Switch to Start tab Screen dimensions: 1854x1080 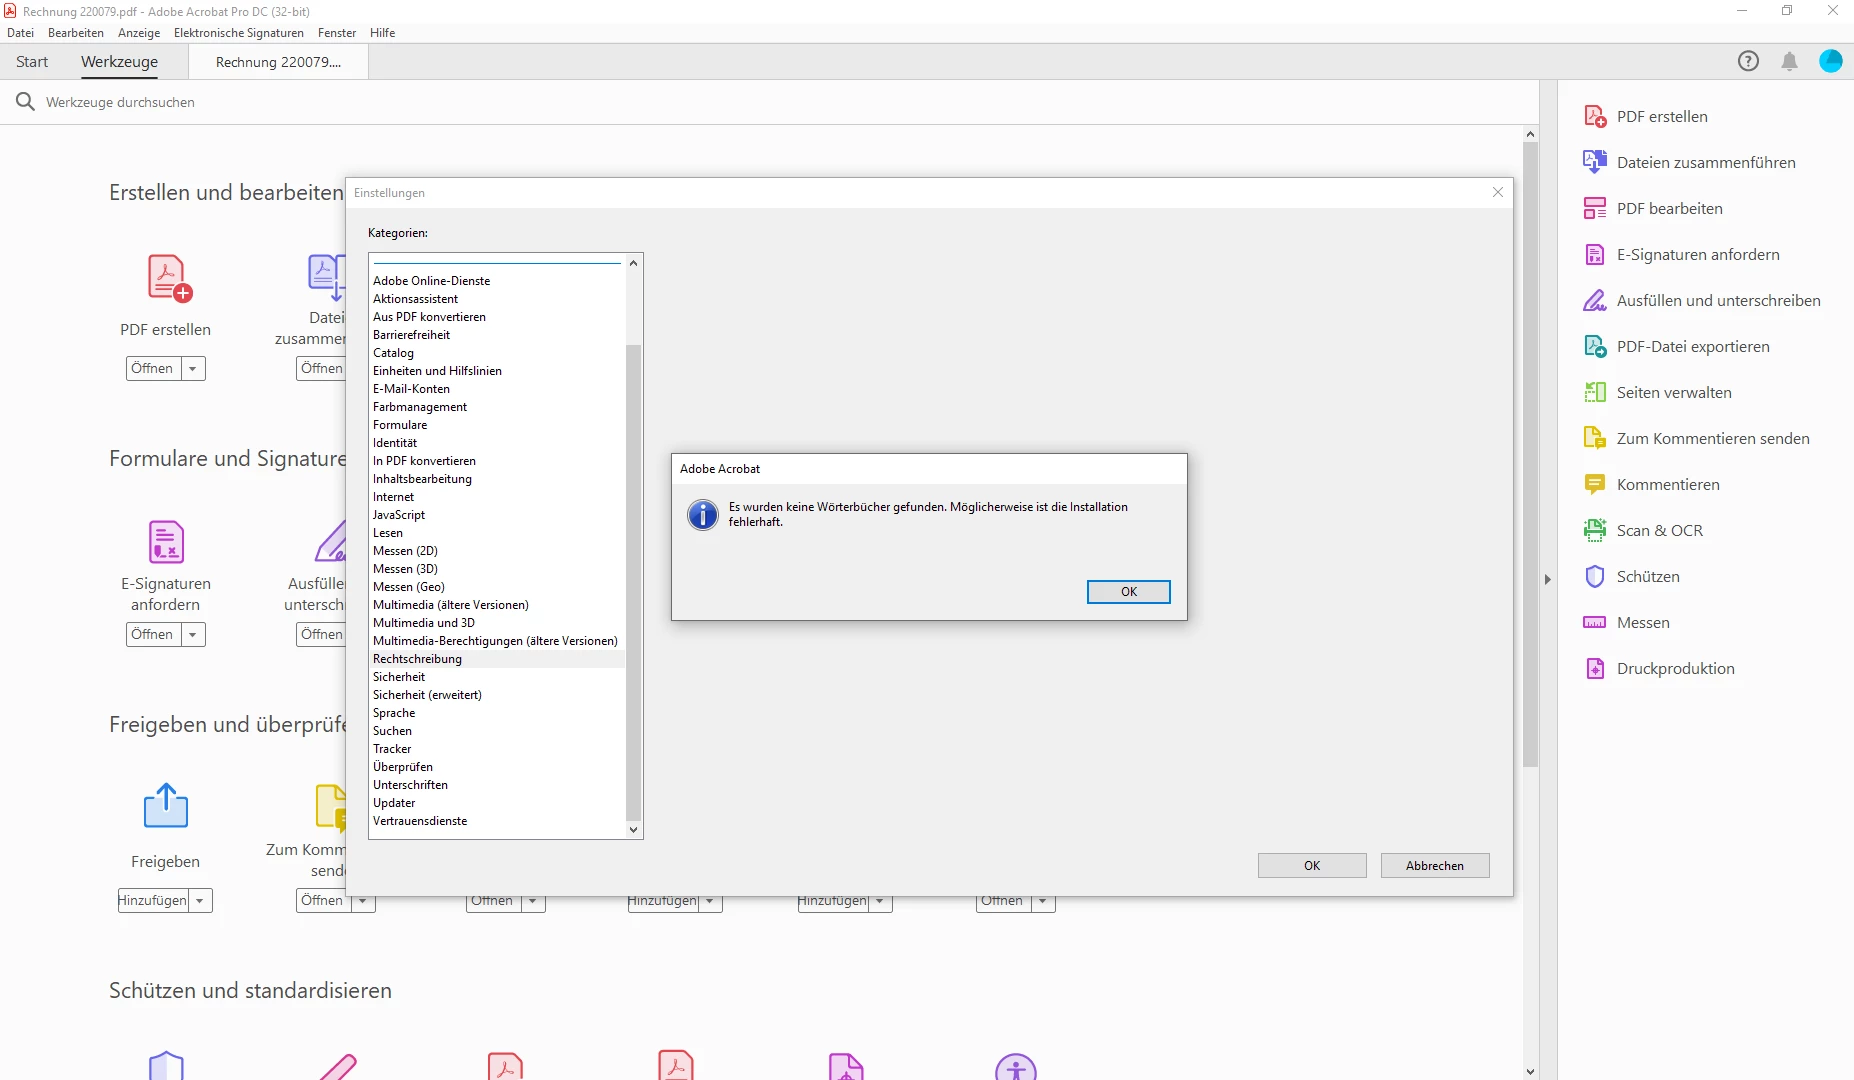(32, 62)
